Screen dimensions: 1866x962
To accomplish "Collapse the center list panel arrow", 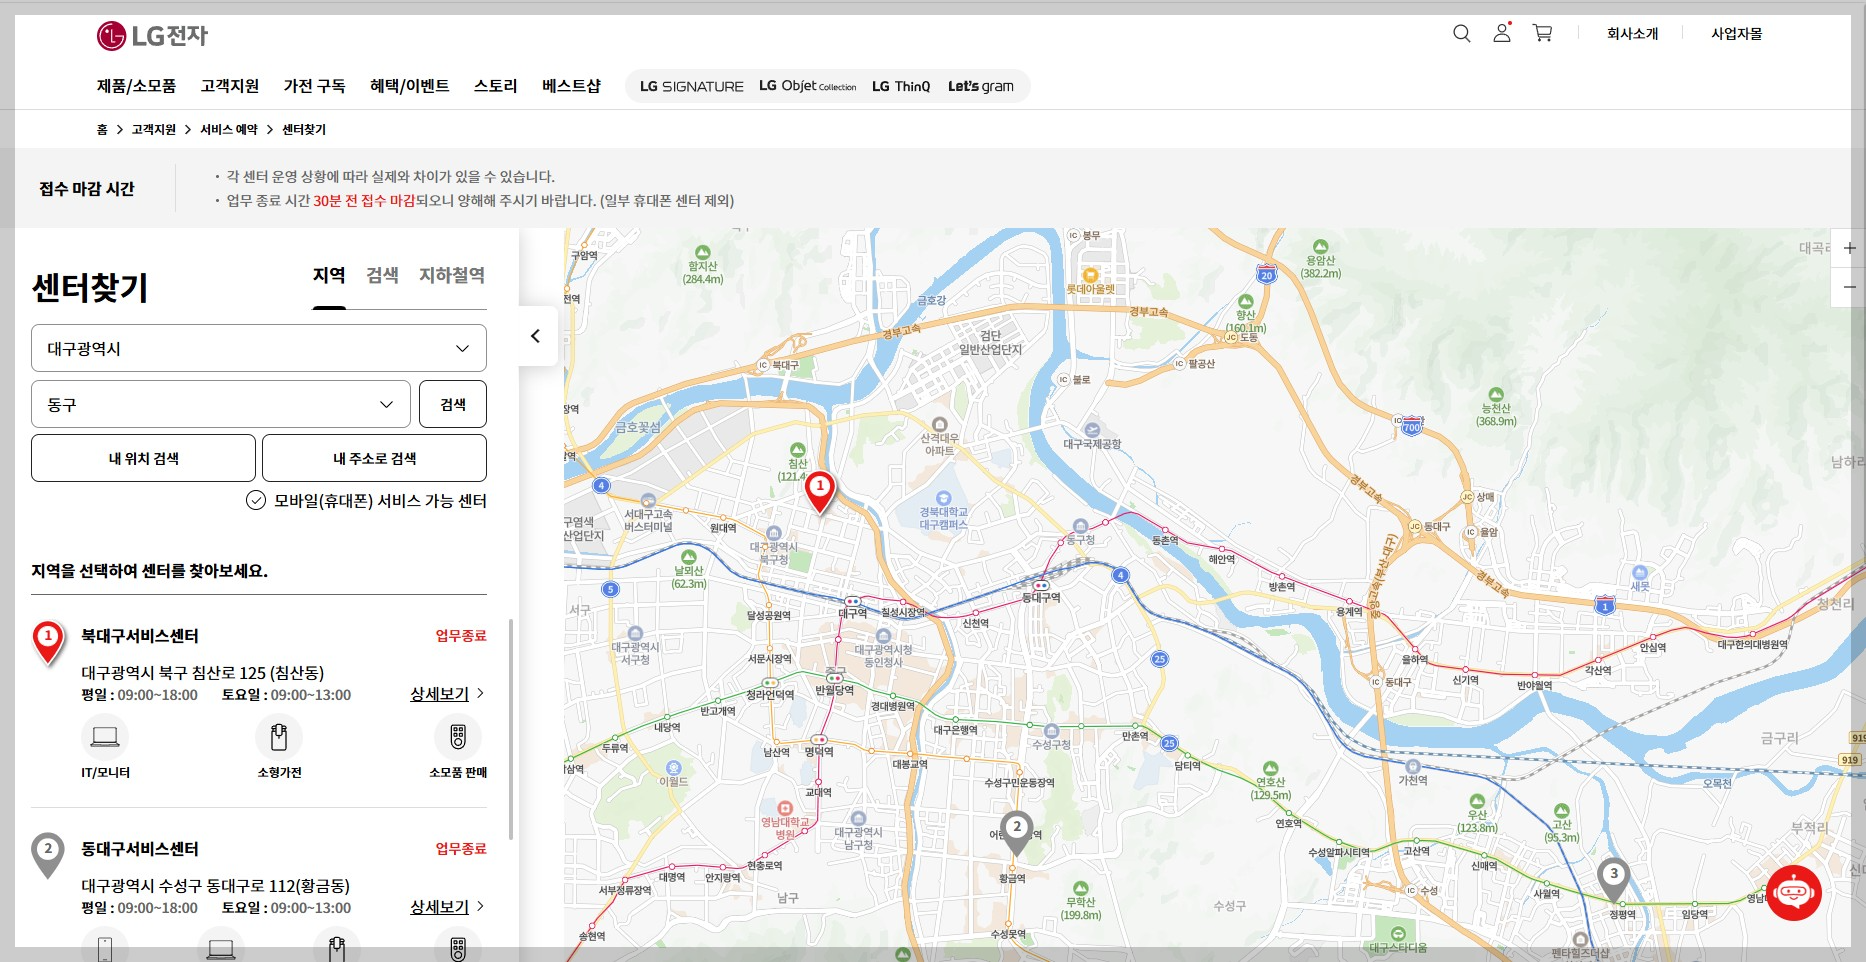I will tap(536, 336).
